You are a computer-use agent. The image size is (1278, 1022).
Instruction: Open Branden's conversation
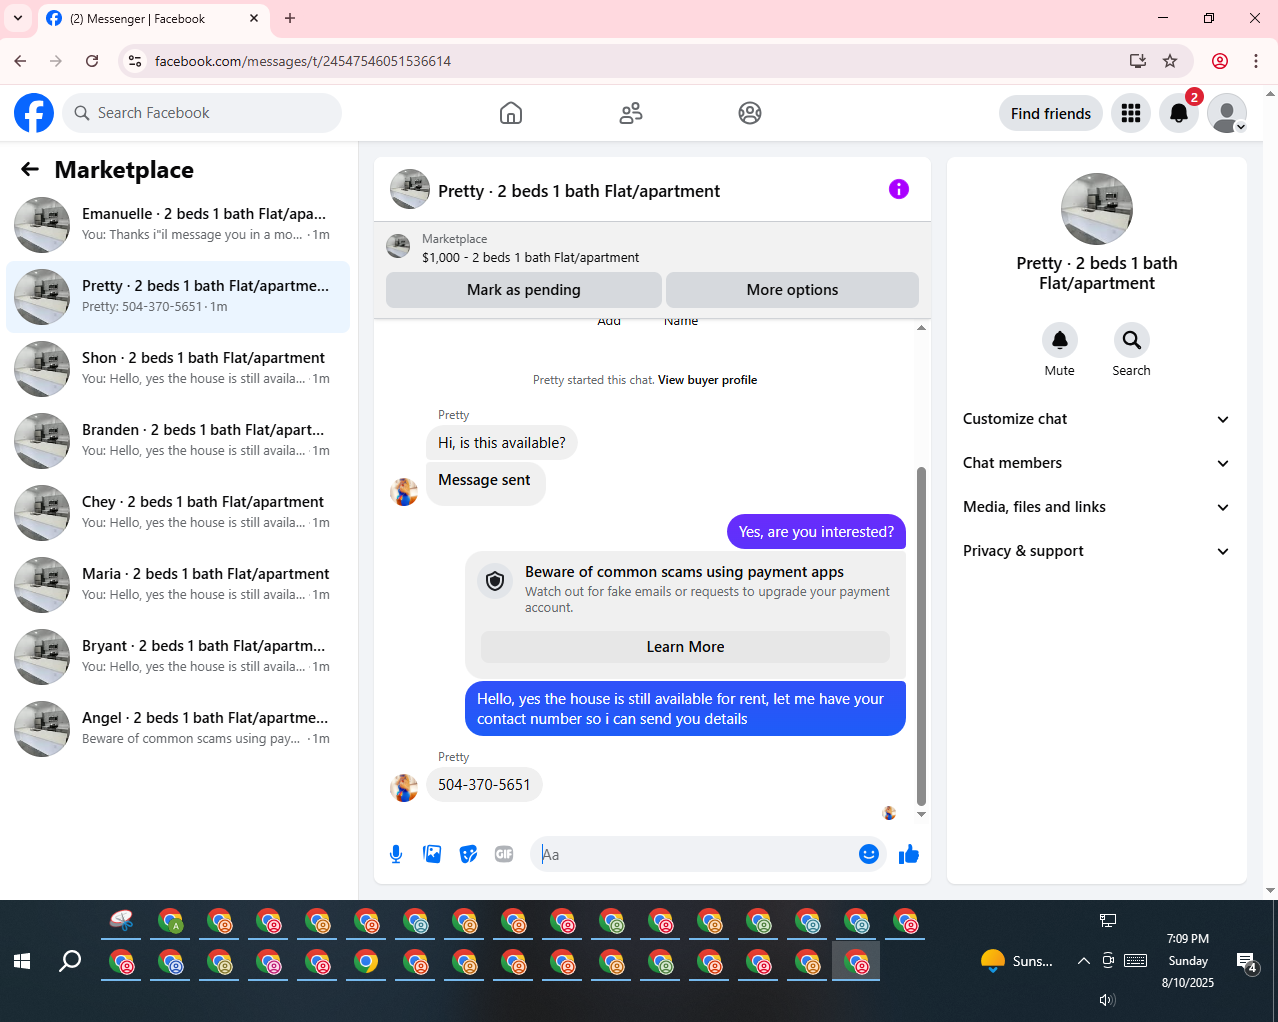178,441
